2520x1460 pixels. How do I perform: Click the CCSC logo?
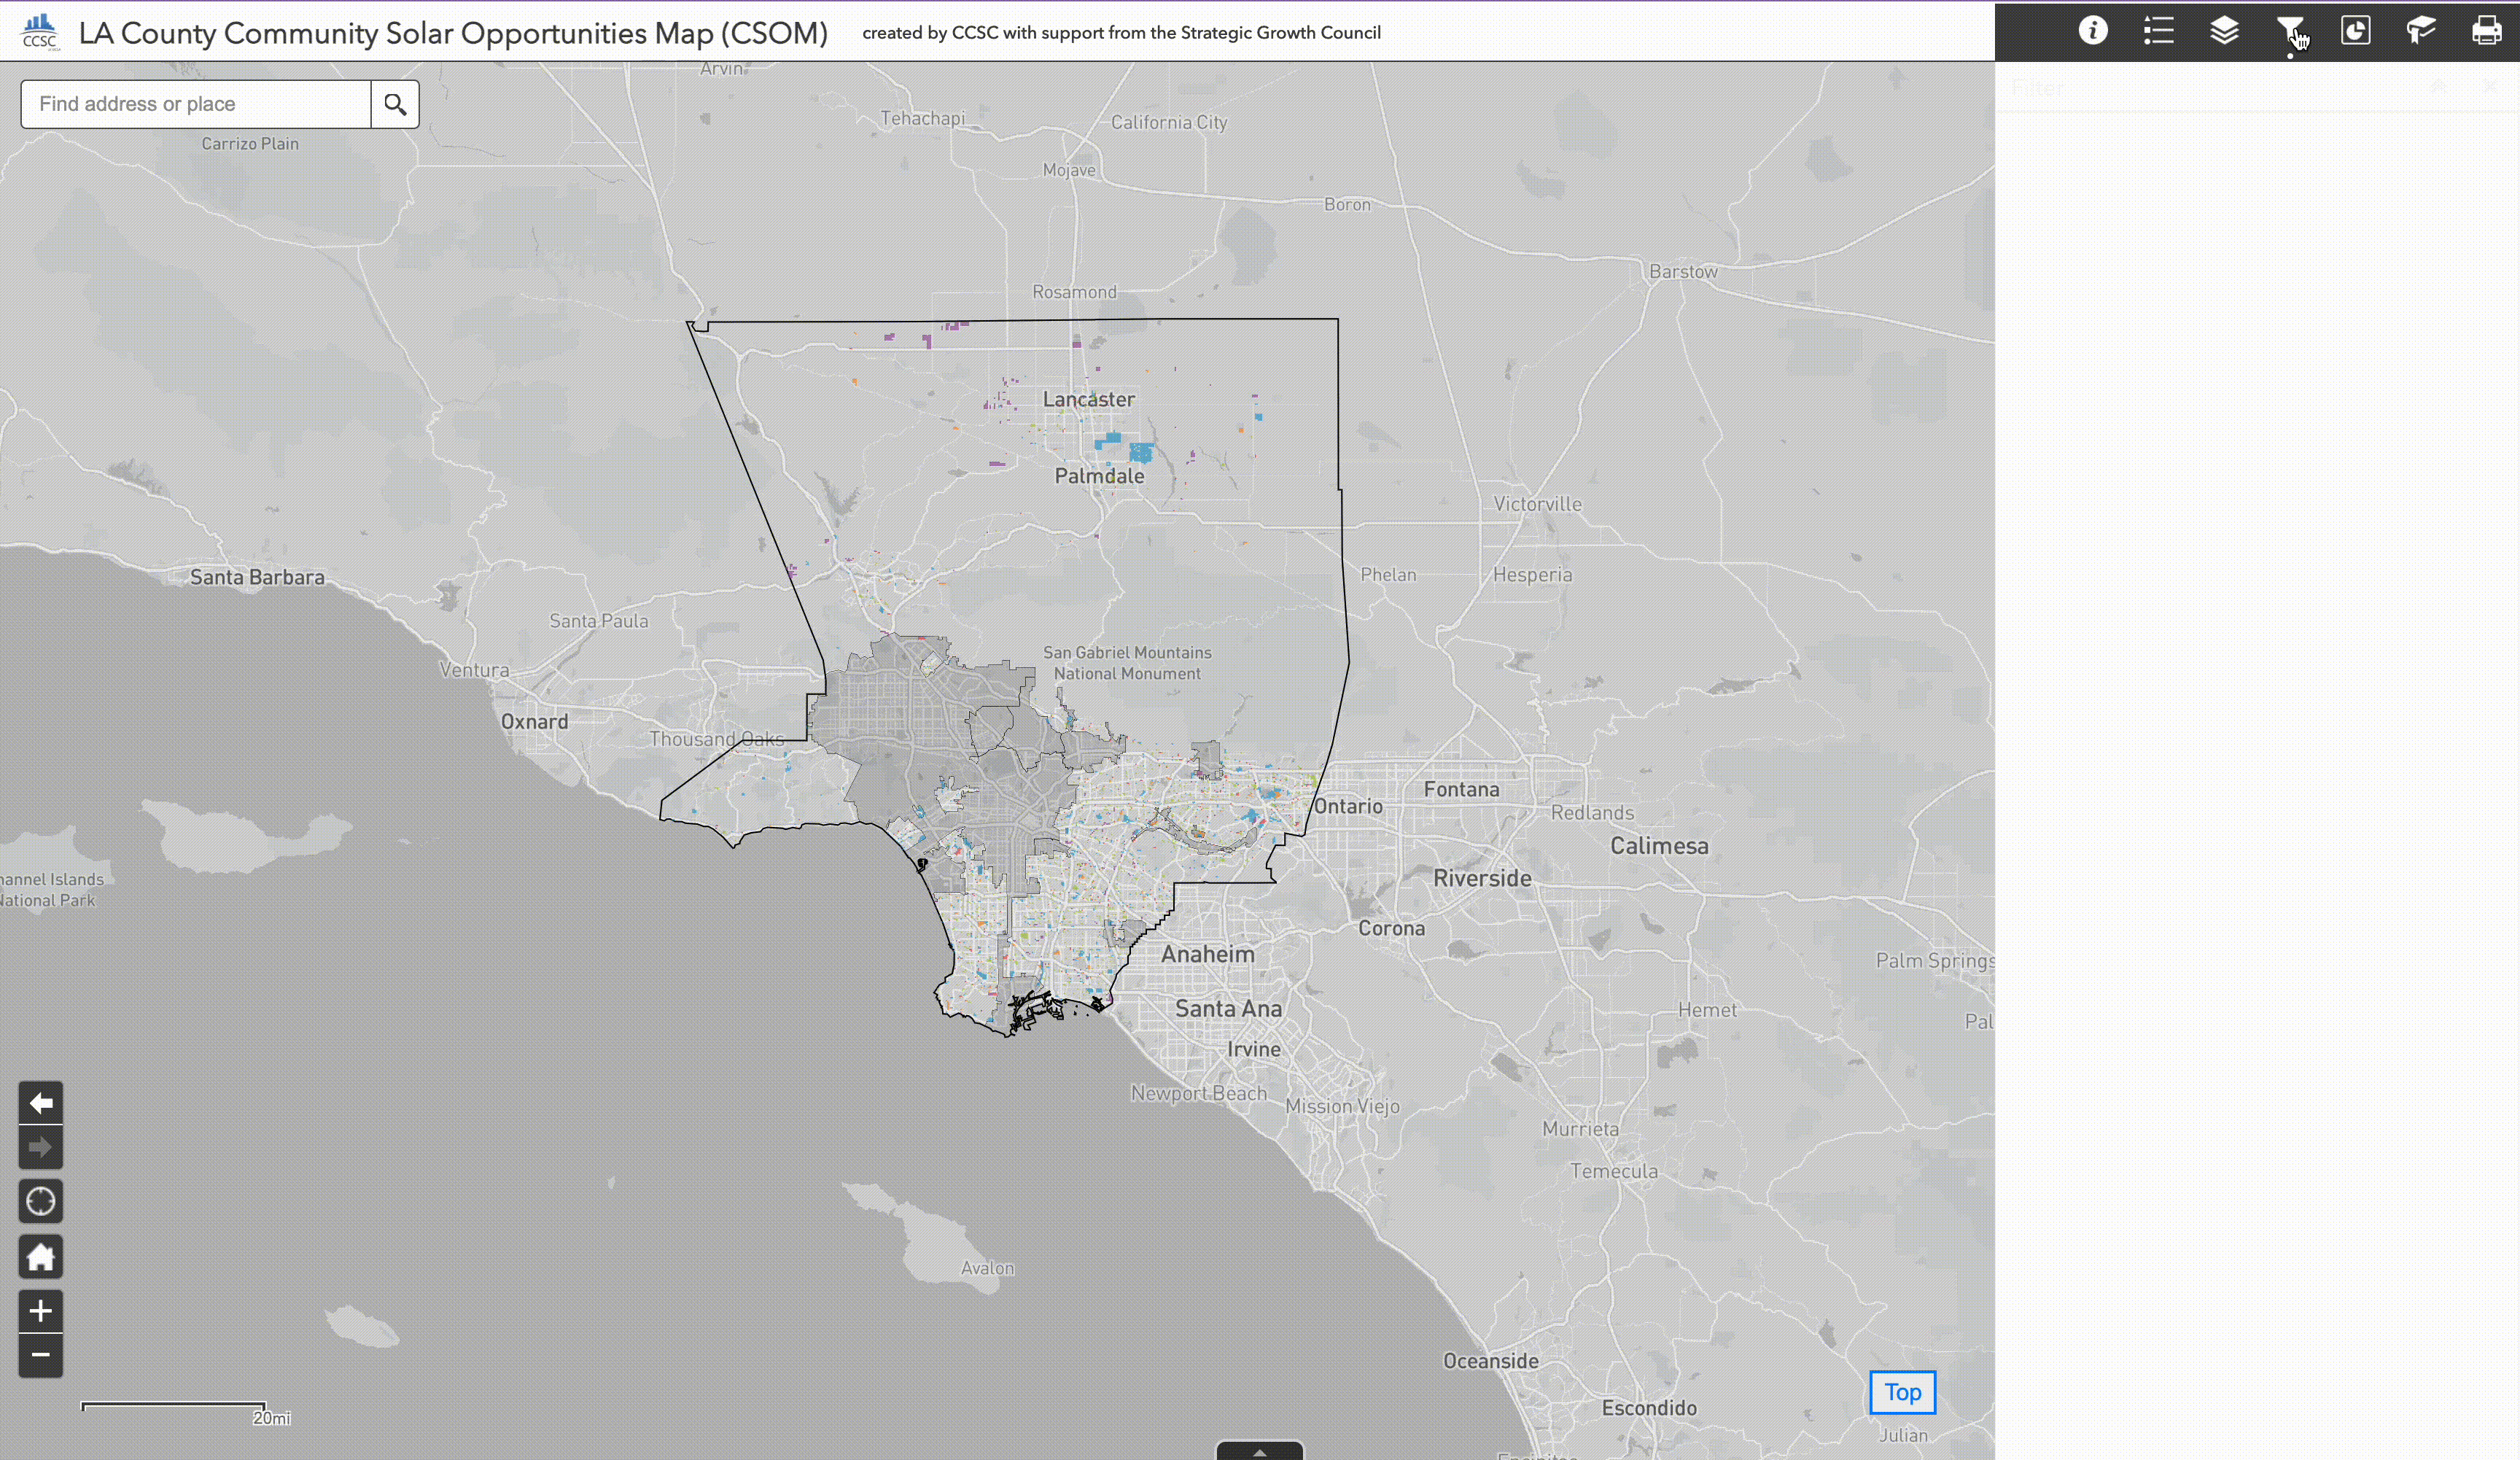pos(40,32)
